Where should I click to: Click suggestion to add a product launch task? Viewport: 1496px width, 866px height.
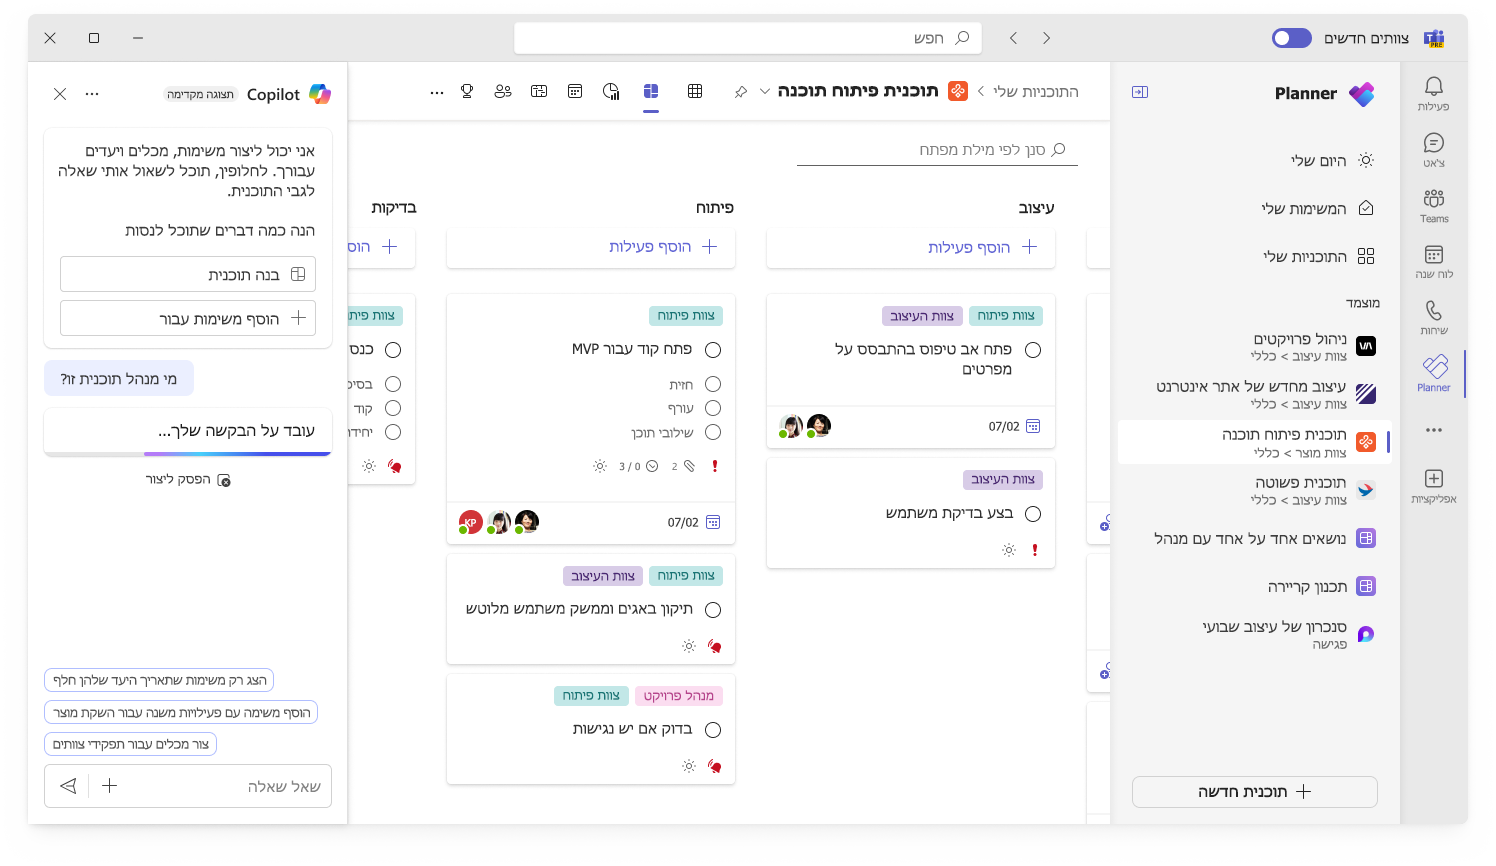point(181,712)
